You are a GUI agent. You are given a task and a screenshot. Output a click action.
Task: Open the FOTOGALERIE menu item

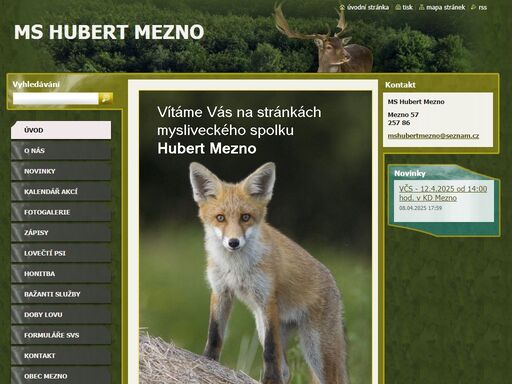pos(61,212)
